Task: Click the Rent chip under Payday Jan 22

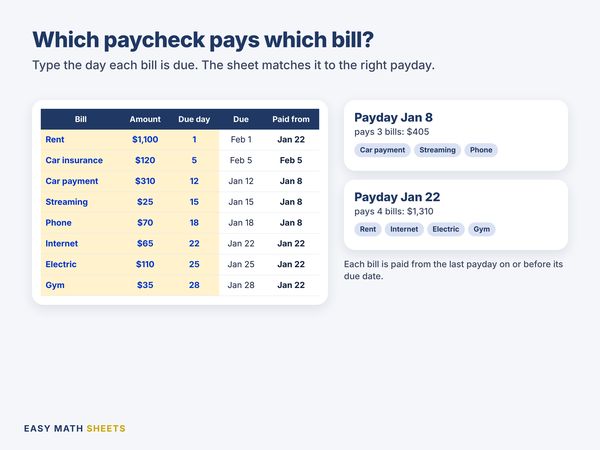Action: (x=368, y=229)
